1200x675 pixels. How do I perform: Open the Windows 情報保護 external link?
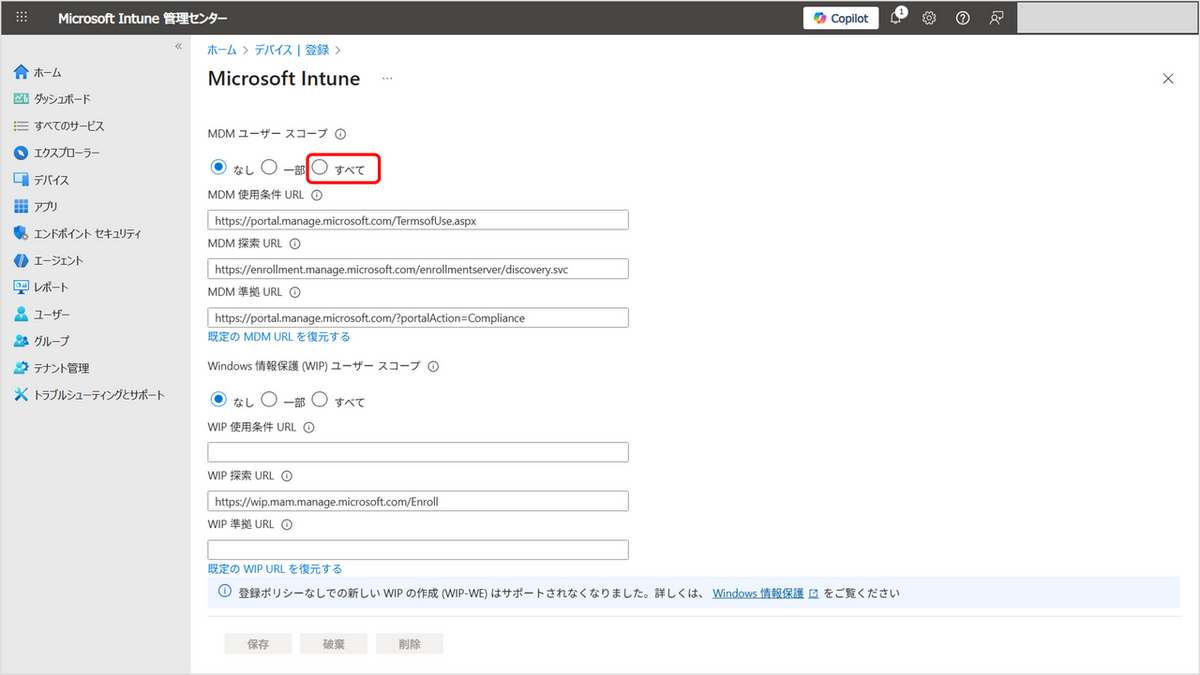pos(765,593)
